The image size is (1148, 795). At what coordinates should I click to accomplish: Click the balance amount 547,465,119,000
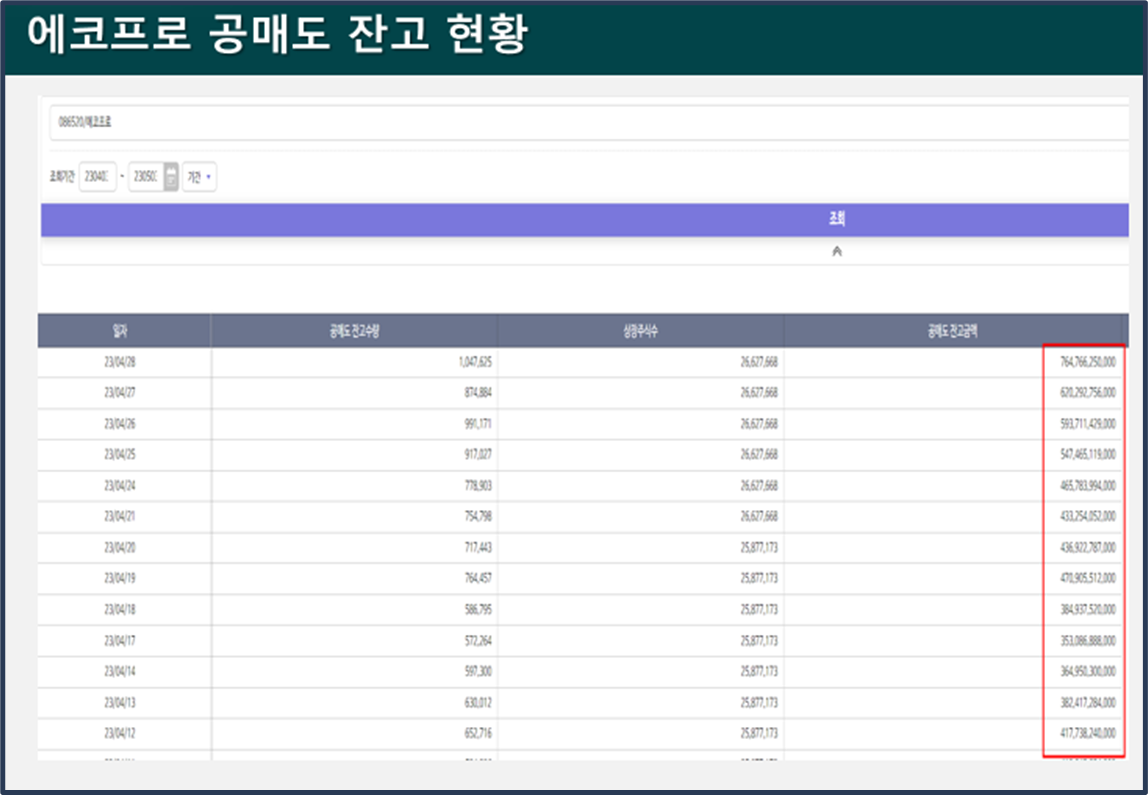click(1088, 455)
